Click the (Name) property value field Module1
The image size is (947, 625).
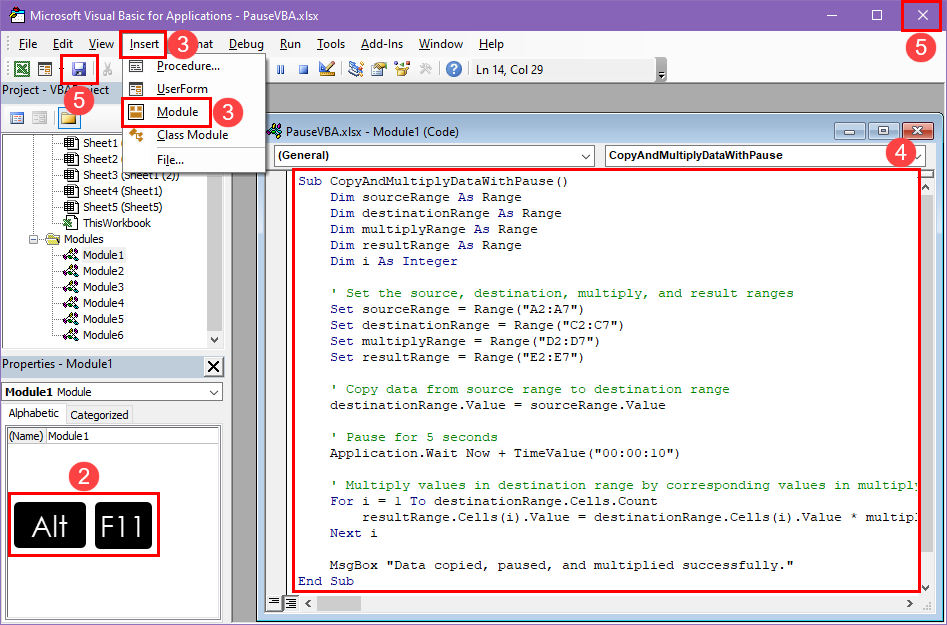coord(132,436)
